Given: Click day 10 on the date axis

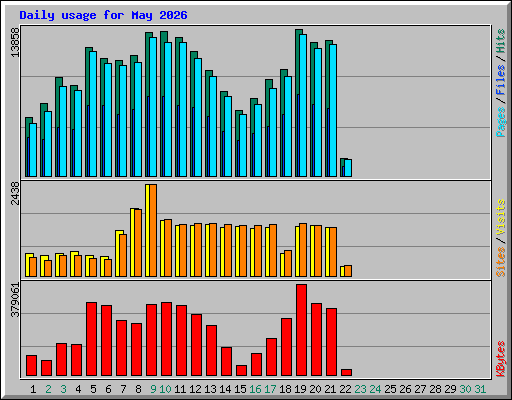Looking at the screenshot, I should 165,389.
